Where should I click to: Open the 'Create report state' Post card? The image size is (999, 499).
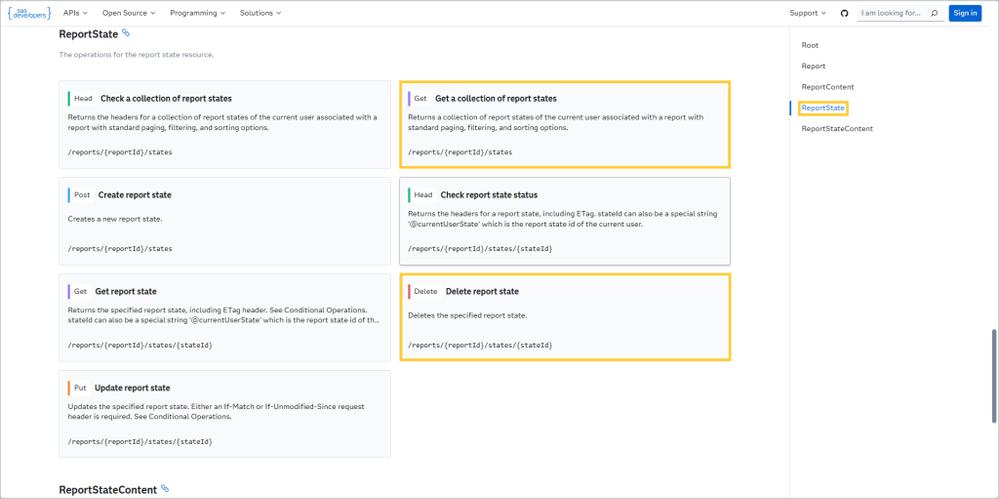tap(224, 221)
